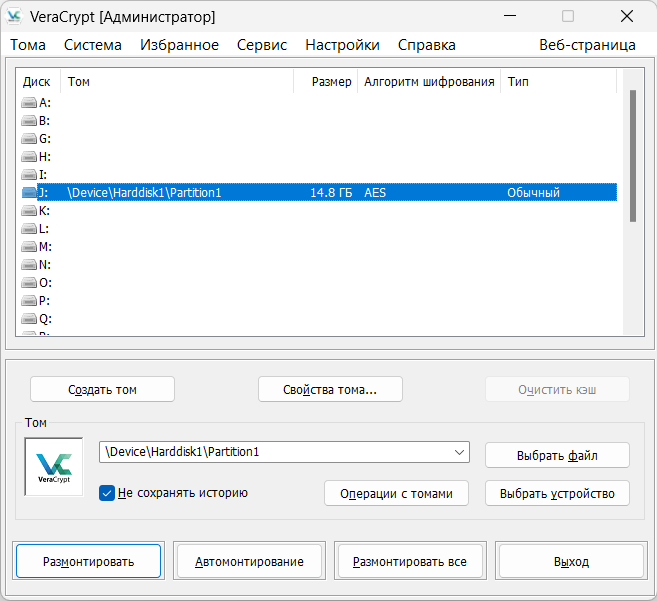Screen dimensions: 657x601
Task: Click the drive G: icon
Action: [29, 138]
